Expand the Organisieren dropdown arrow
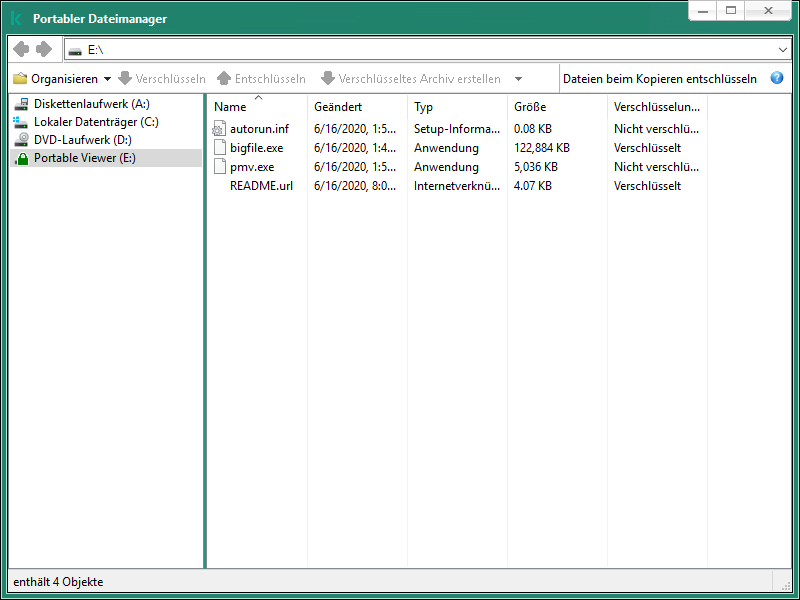800x600 pixels. pos(106,78)
